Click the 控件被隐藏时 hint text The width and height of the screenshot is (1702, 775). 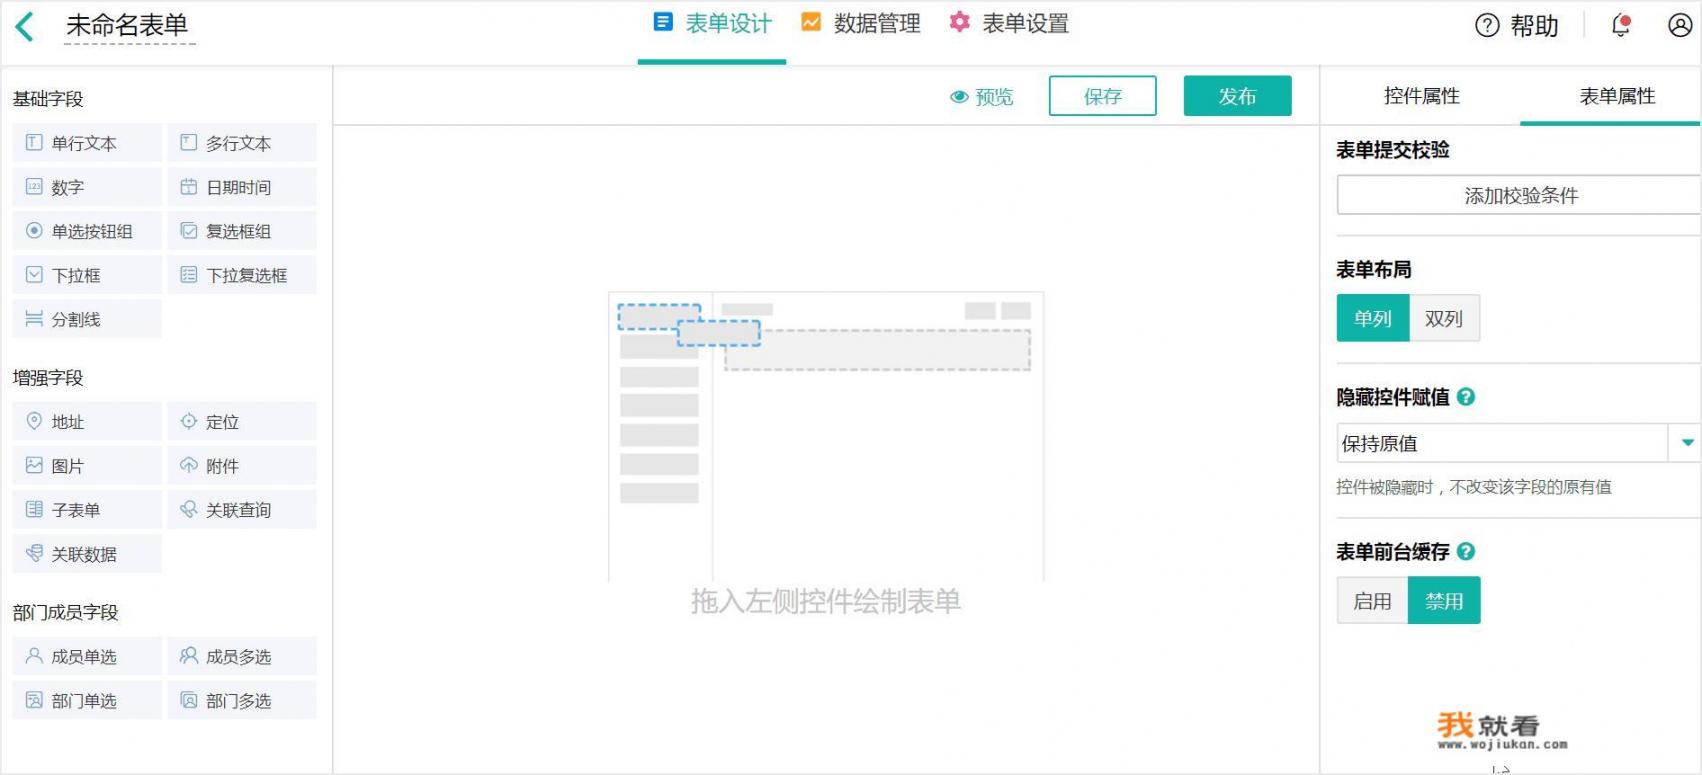point(1474,487)
